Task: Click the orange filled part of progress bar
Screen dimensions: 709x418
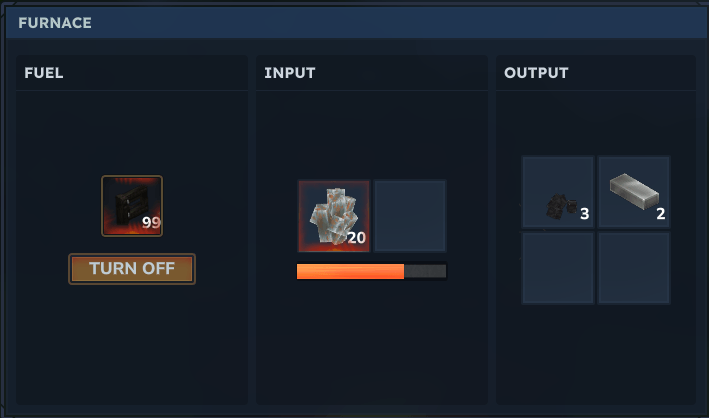Action: 350,271
